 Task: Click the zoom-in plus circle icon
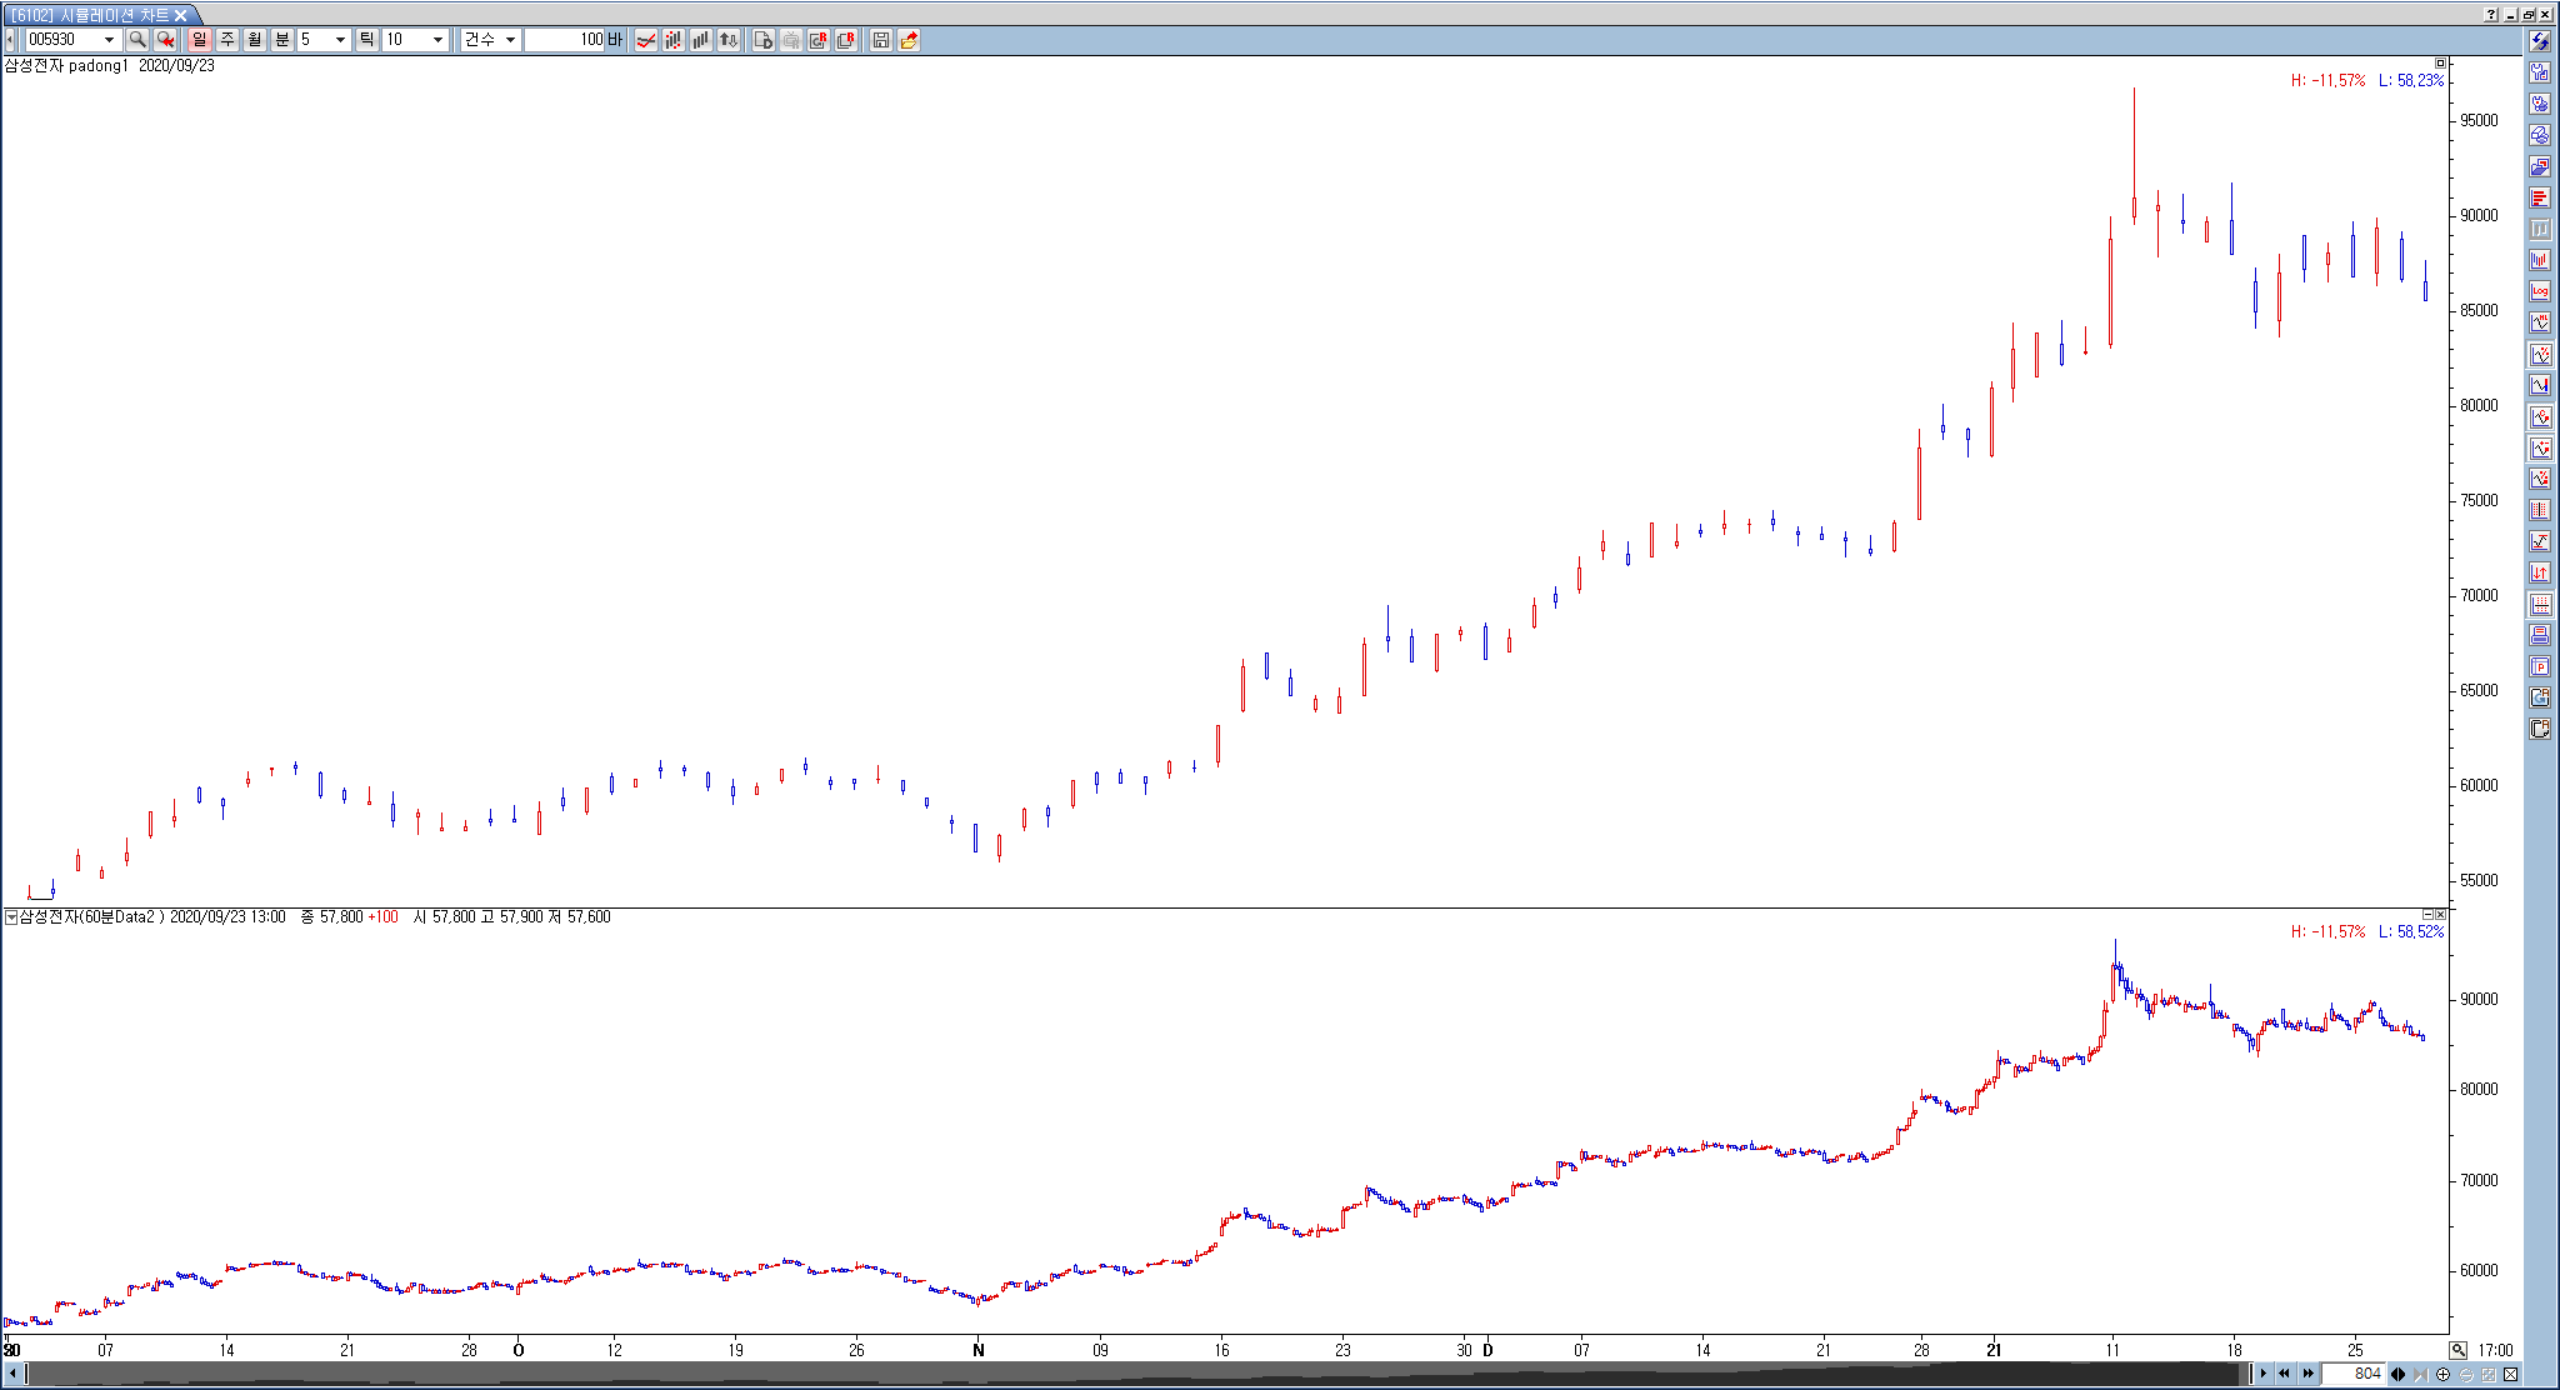[x=2443, y=1374]
